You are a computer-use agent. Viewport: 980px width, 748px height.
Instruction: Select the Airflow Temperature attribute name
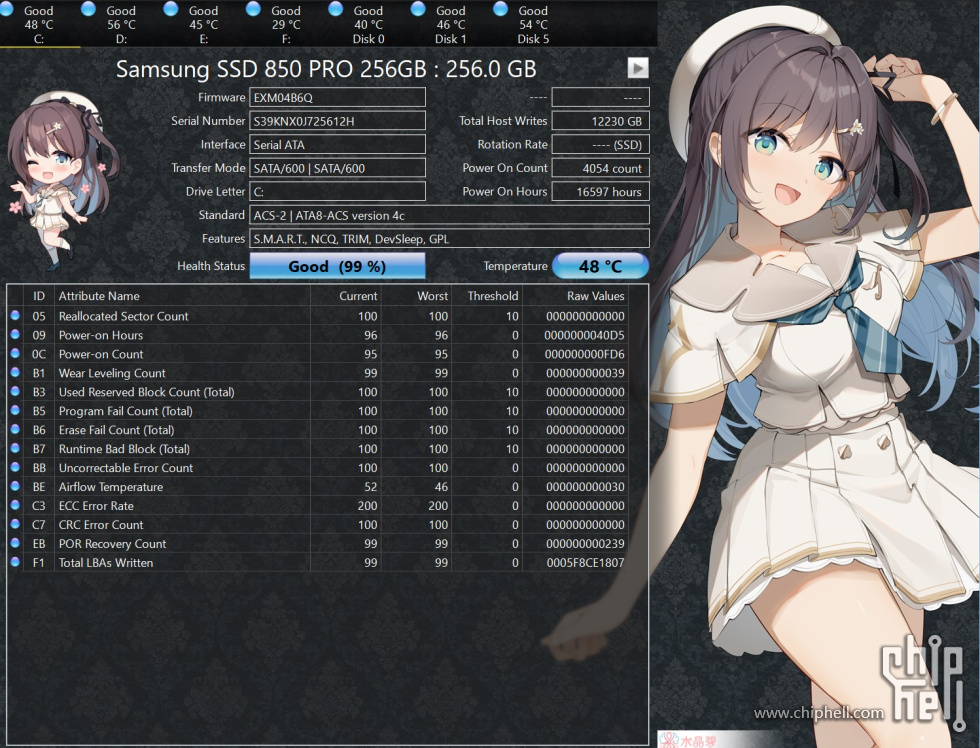tap(111, 487)
